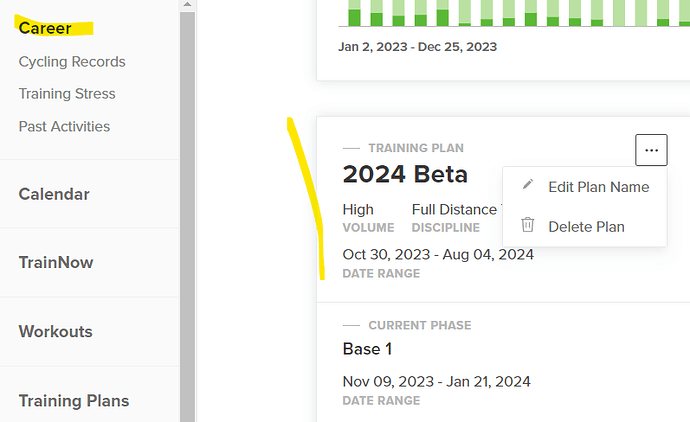Click the pencil icon beside Edit Plan Name
This screenshot has height=422, width=690.
click(x=528, y=186)
